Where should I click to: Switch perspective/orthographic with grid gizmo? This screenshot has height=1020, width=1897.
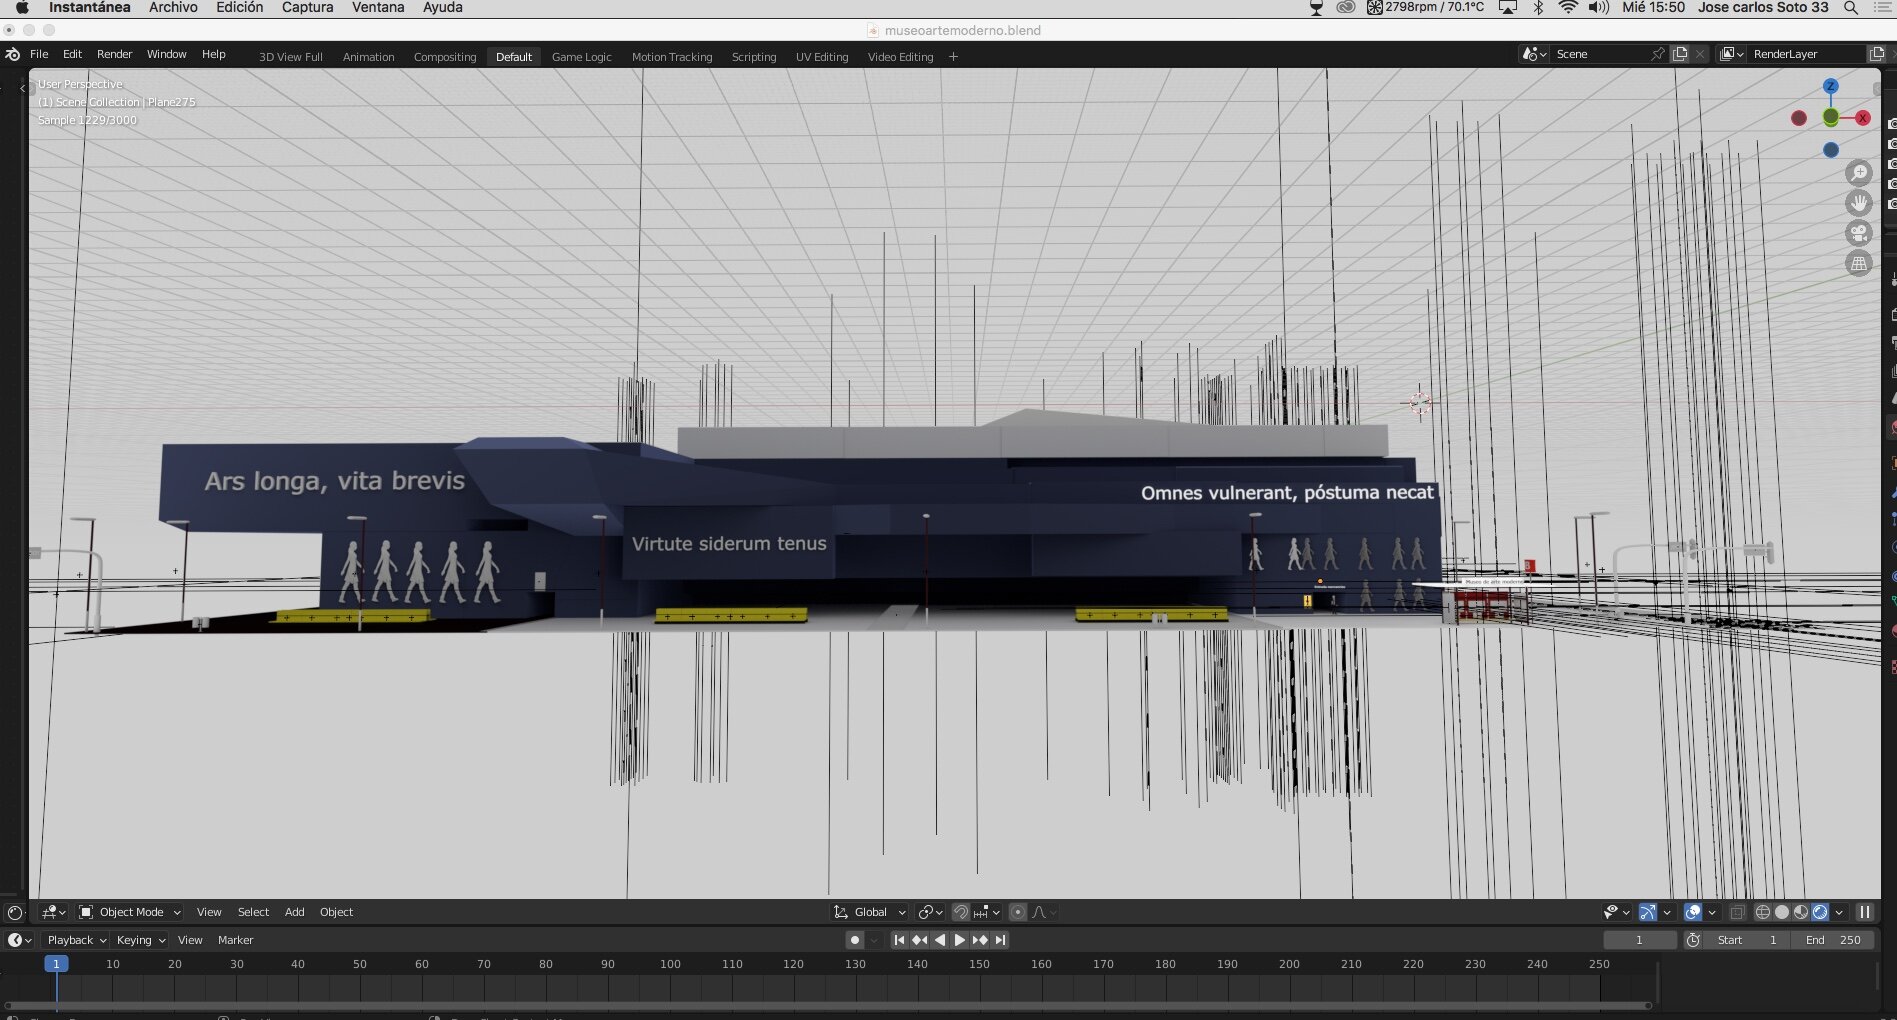point(1859,264)
